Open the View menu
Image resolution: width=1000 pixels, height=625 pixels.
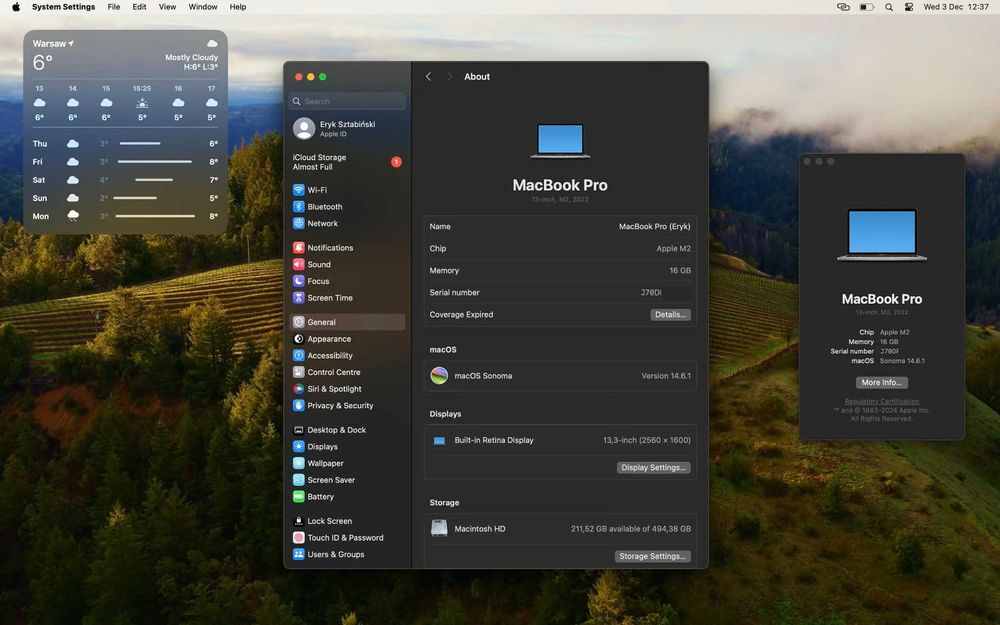coord(167,7)
